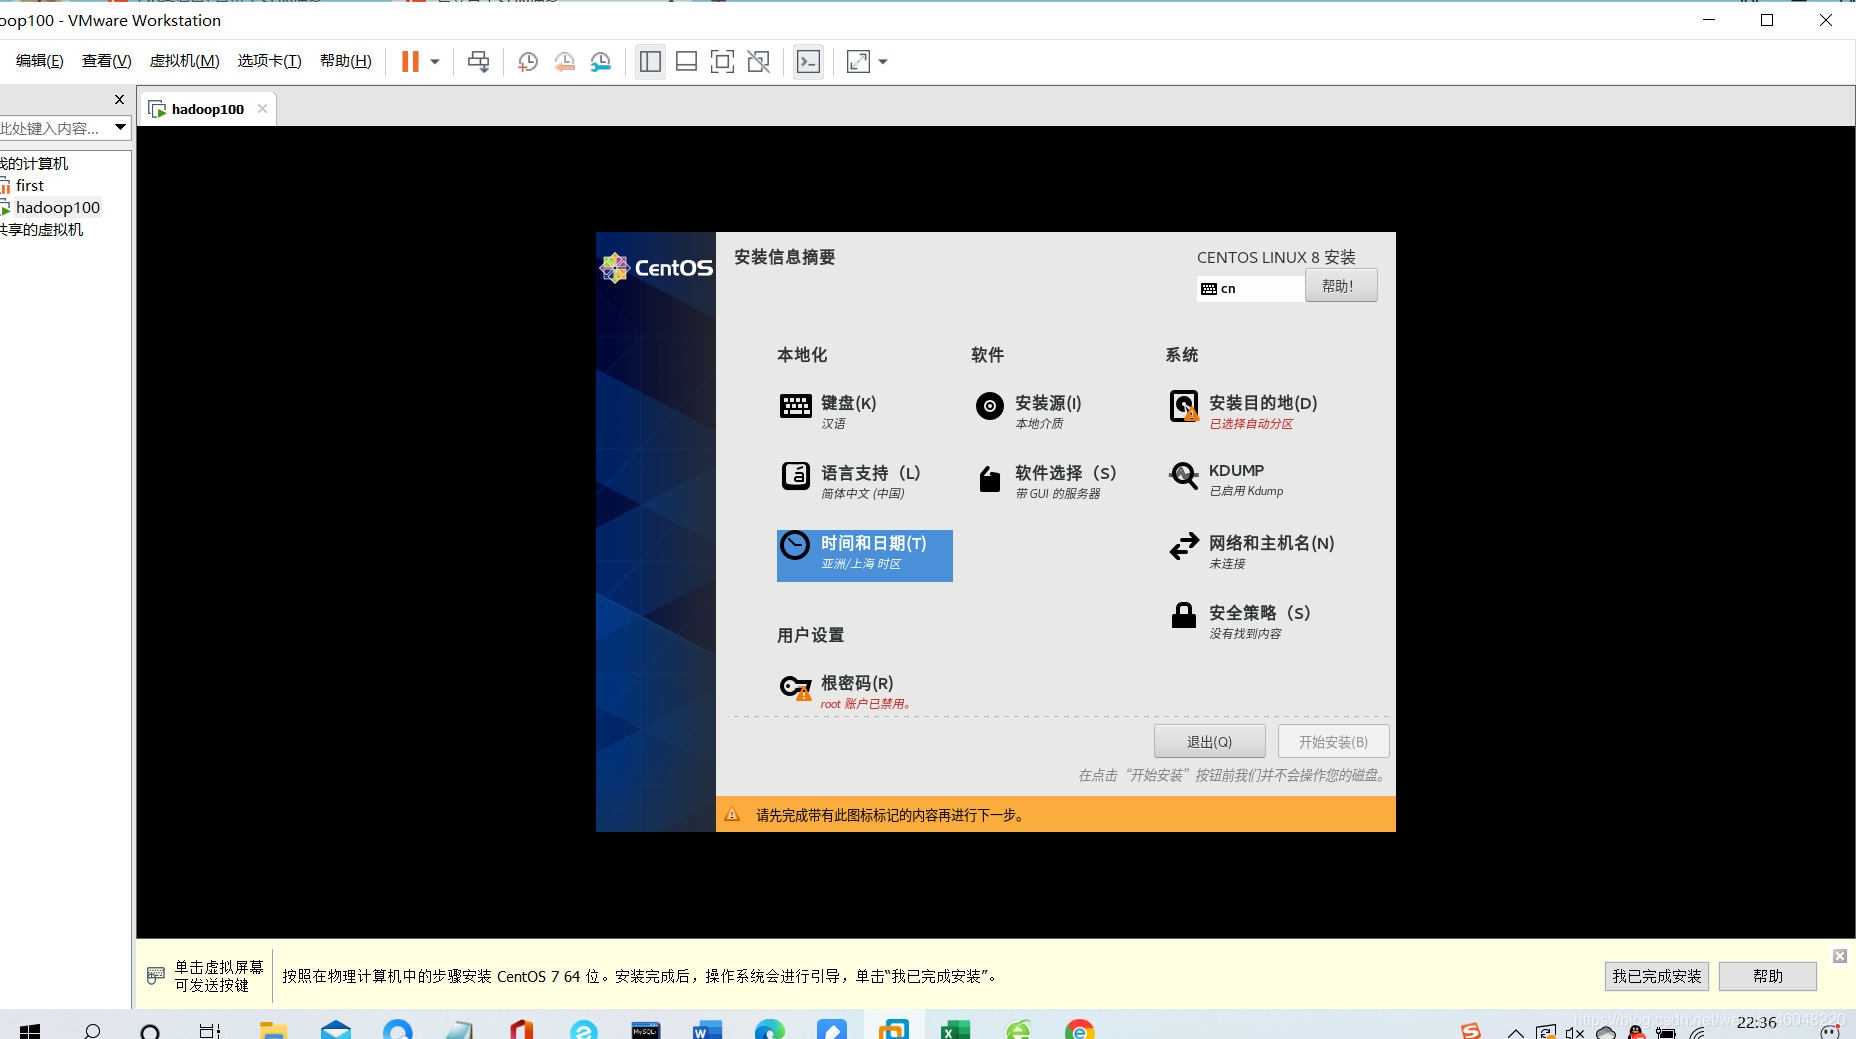
Task: Open File Explorer from taskbar
Action: pyautogui.click(x=273, y=1030)
